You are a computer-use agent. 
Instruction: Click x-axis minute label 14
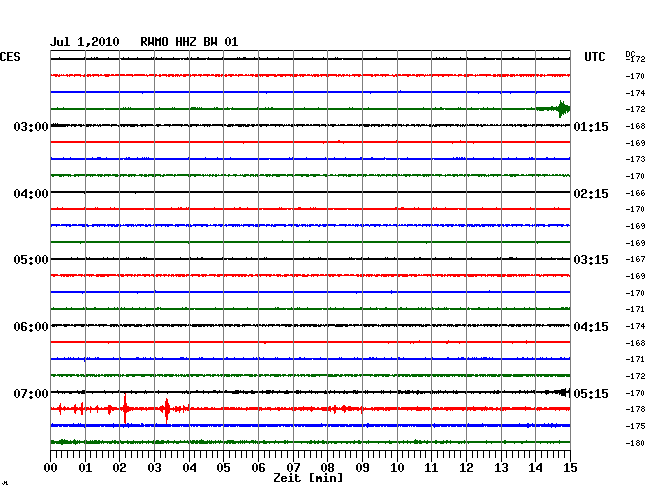[536, 467]
